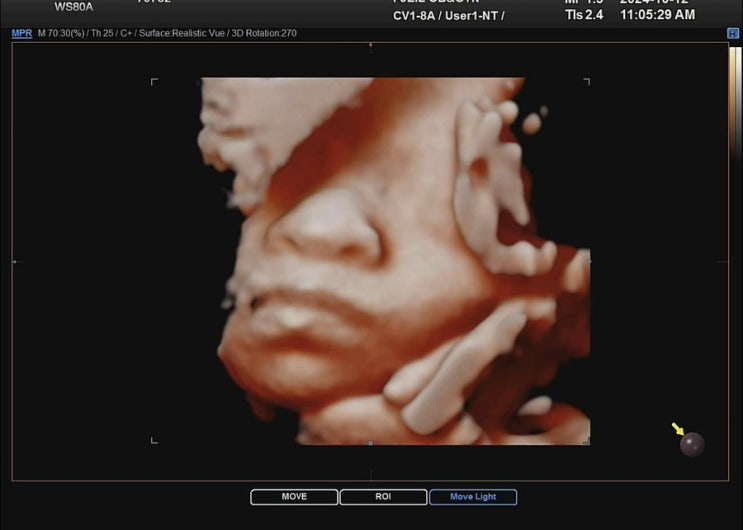The height and width of the screenshot is (530, 743).
Task: Select the ROI button
Action: coord(383,497)
